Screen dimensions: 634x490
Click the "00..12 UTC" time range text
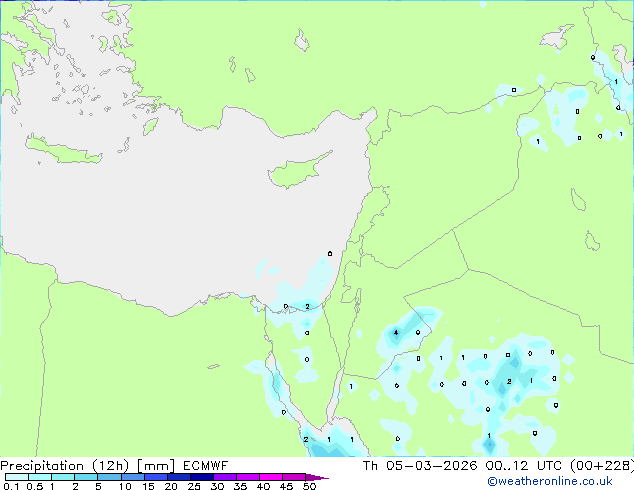pyautogui.click(x=524, y=466)
